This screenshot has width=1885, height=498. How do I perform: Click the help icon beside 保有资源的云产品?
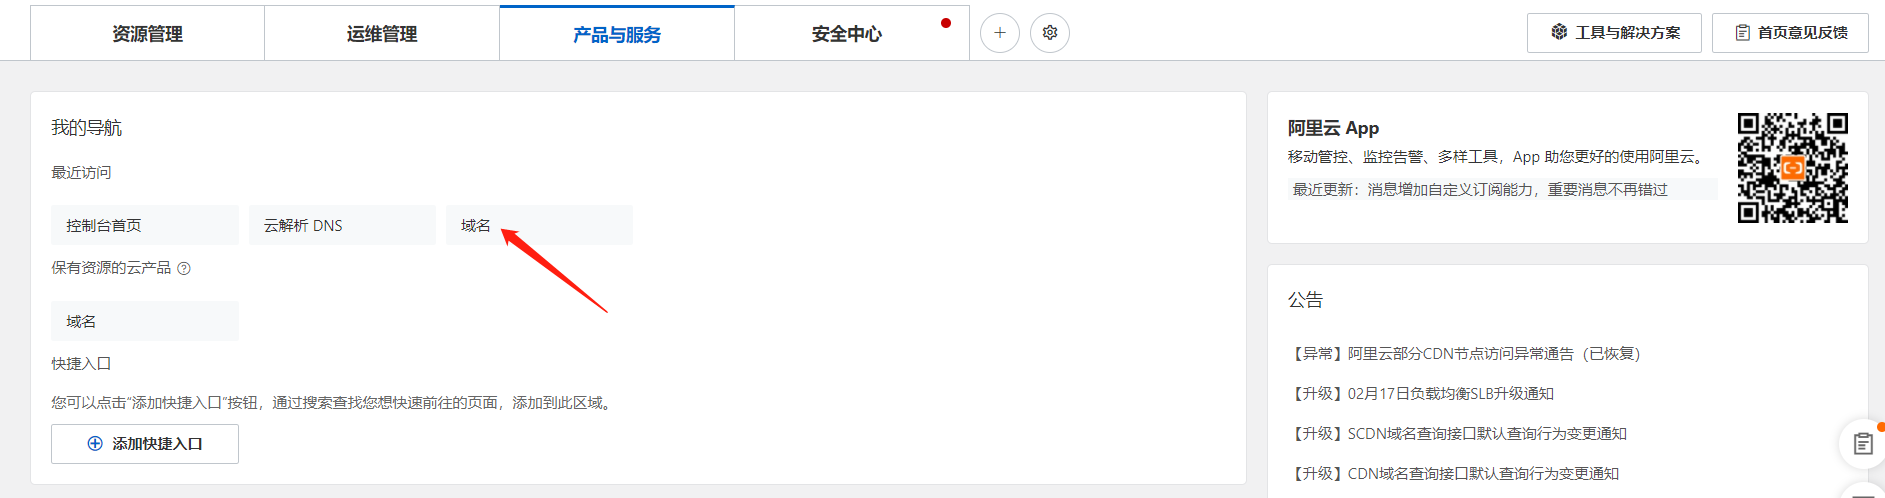(x=184, y=268)
